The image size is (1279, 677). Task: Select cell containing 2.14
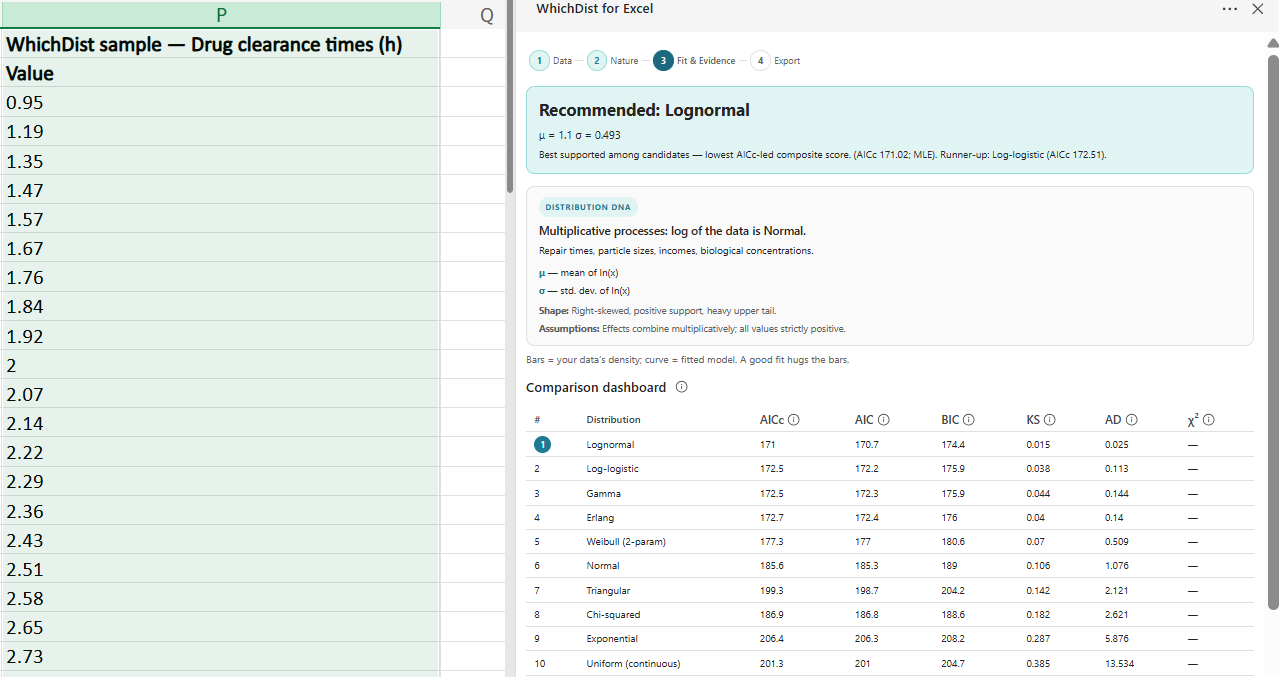pos(220,423)
